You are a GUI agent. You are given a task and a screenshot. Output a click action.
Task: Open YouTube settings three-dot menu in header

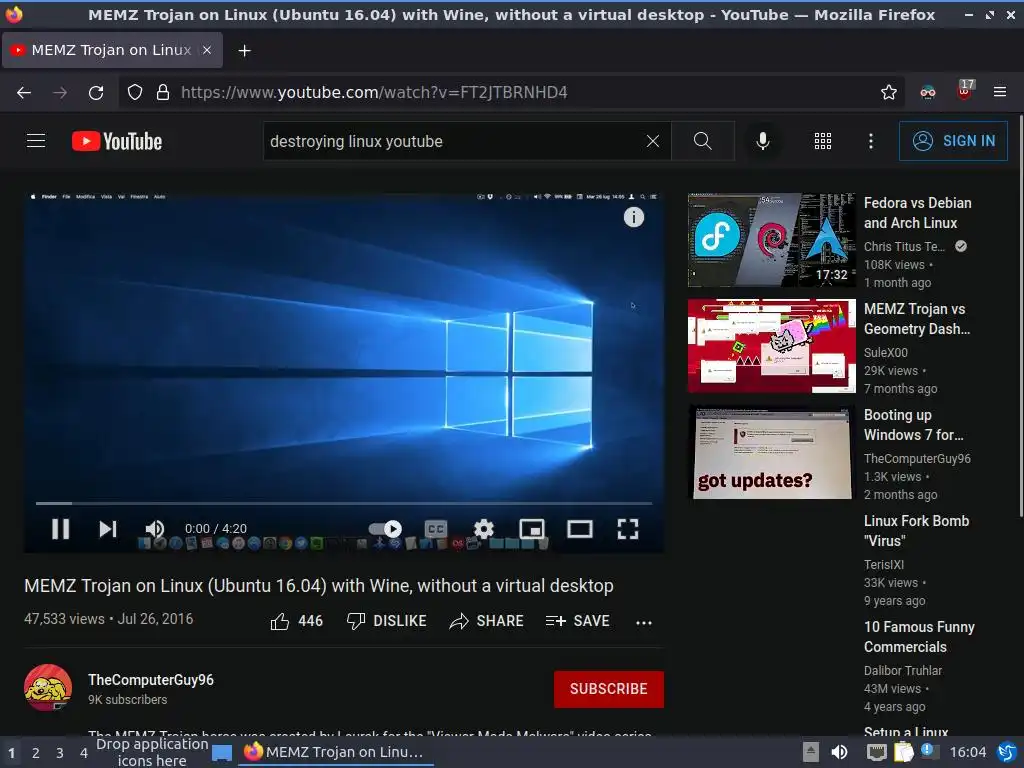(x=871, y=141)
